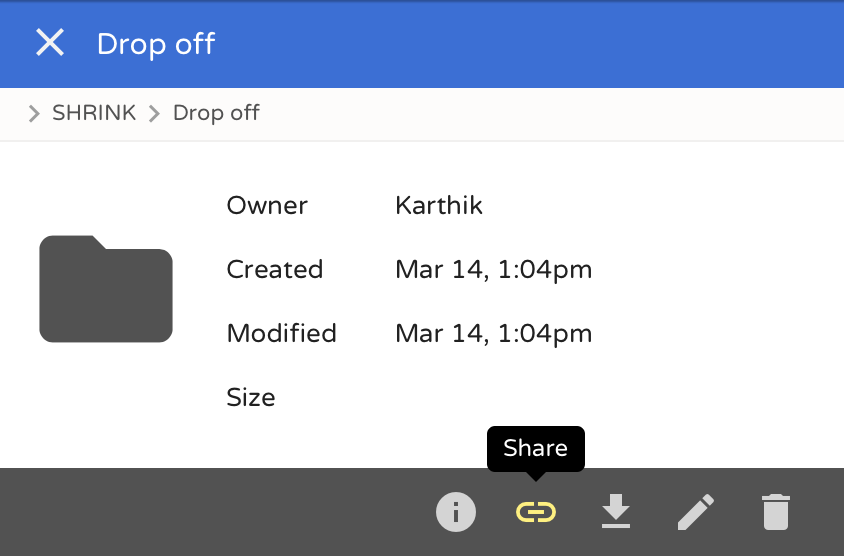Click the owner name Karthik
Viewport: 844px width, 558px height.
(x=439, y=206)
